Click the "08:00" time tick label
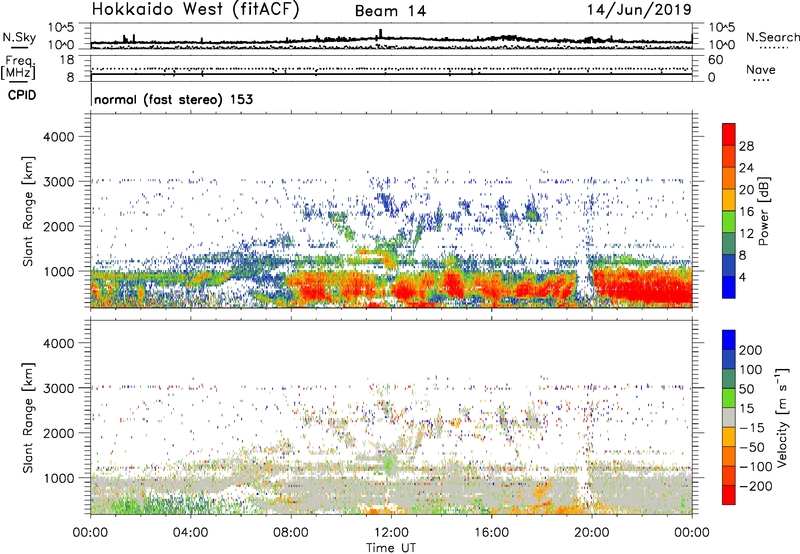This screenshot has width=800, height=554. (291, 533)
